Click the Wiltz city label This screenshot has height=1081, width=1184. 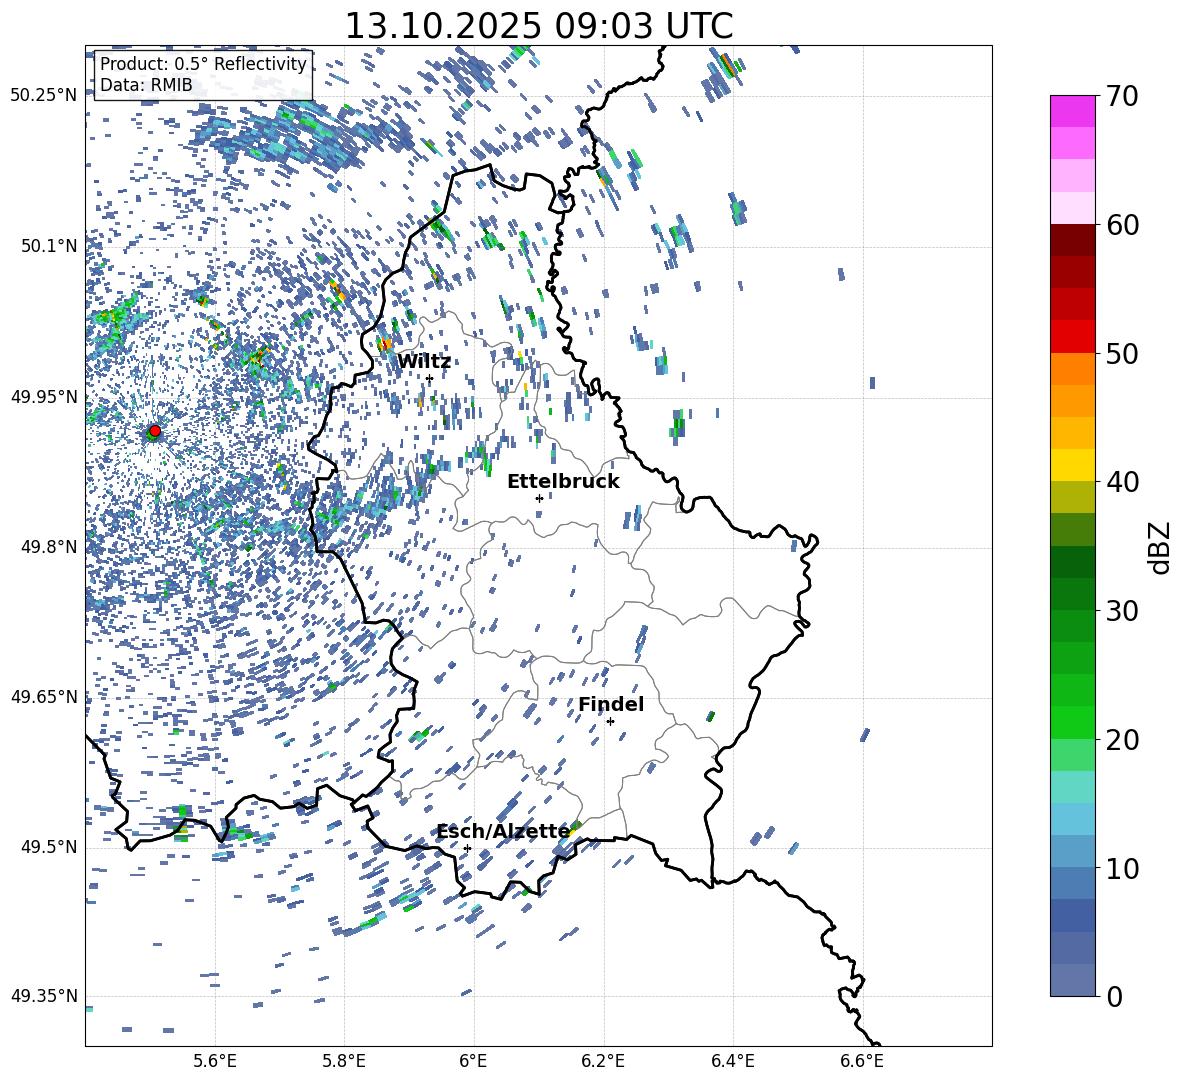[424, 362]
